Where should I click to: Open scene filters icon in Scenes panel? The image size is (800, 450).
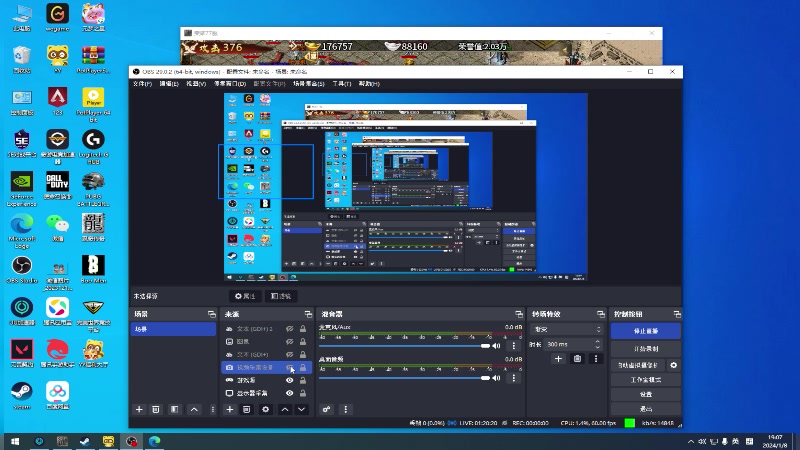click(174, 409)
